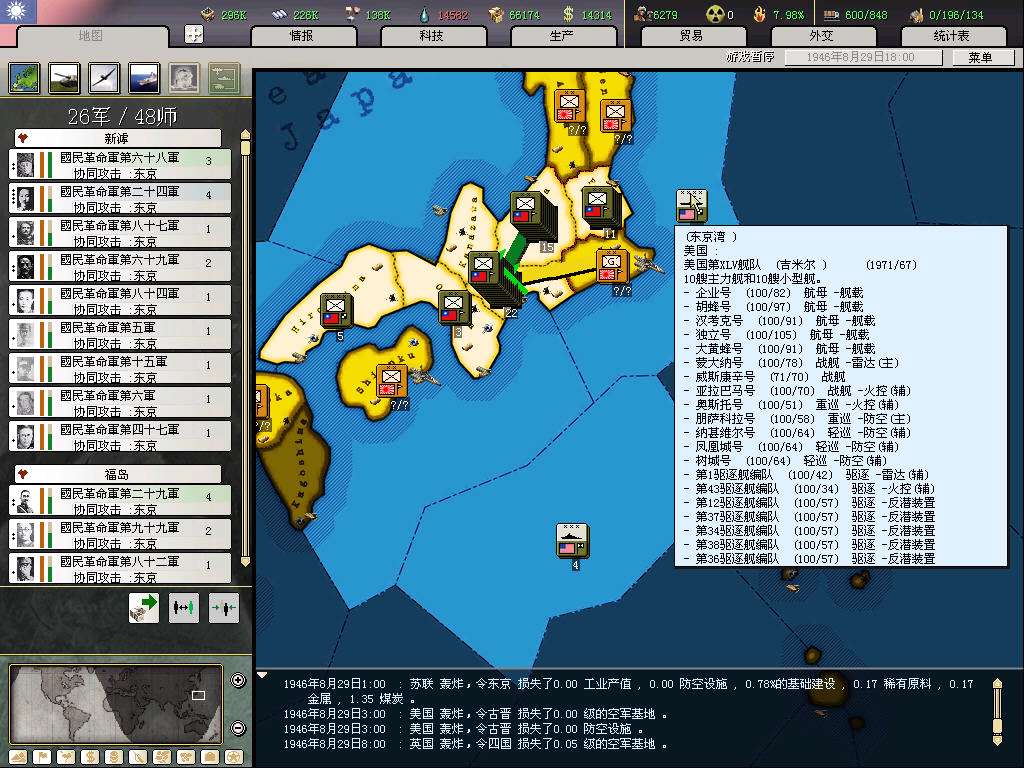Click the message log scrollbar on the right
The height and width of the screenshot is (768, 1024).
click(x=997, y=711)
